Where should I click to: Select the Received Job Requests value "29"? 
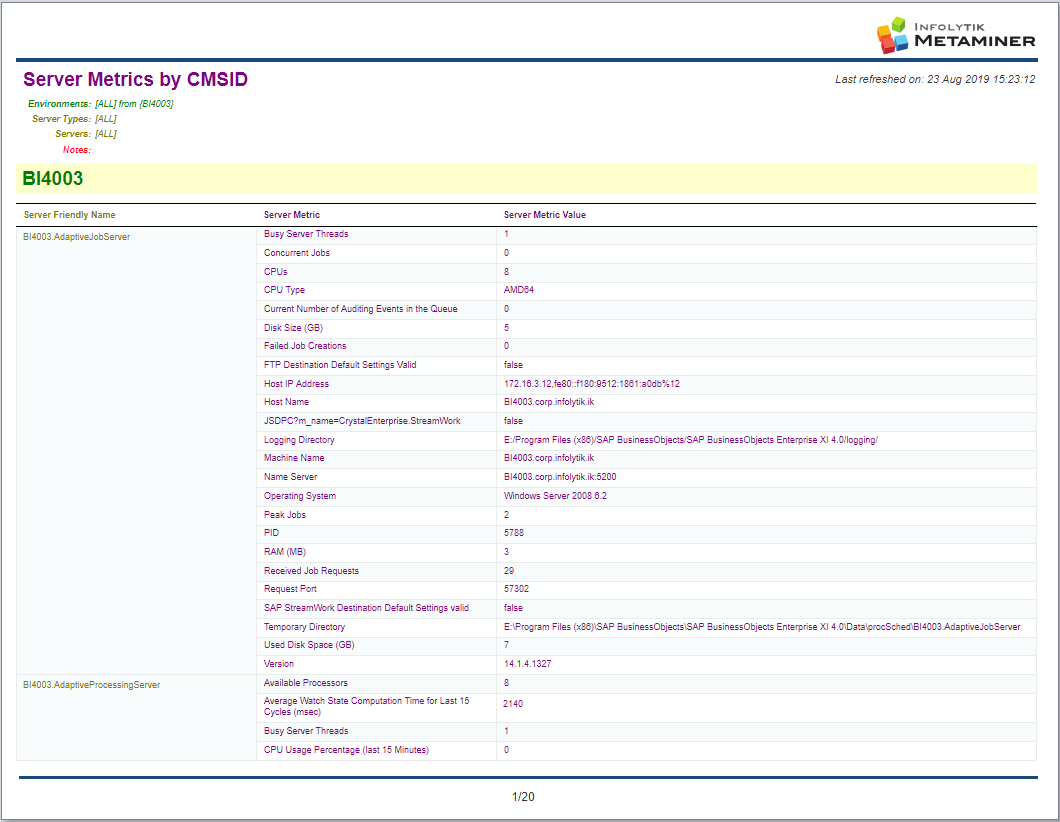[509, 571]
